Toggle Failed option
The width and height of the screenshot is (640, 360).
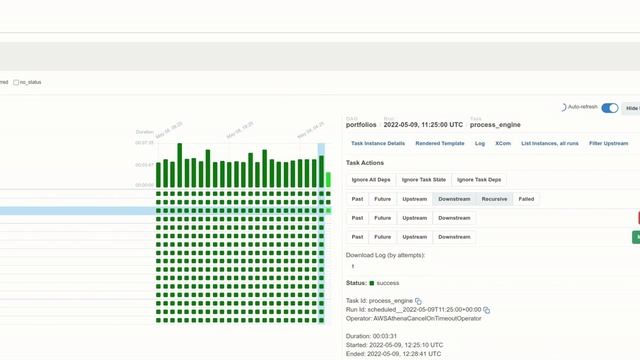point(526,199)
